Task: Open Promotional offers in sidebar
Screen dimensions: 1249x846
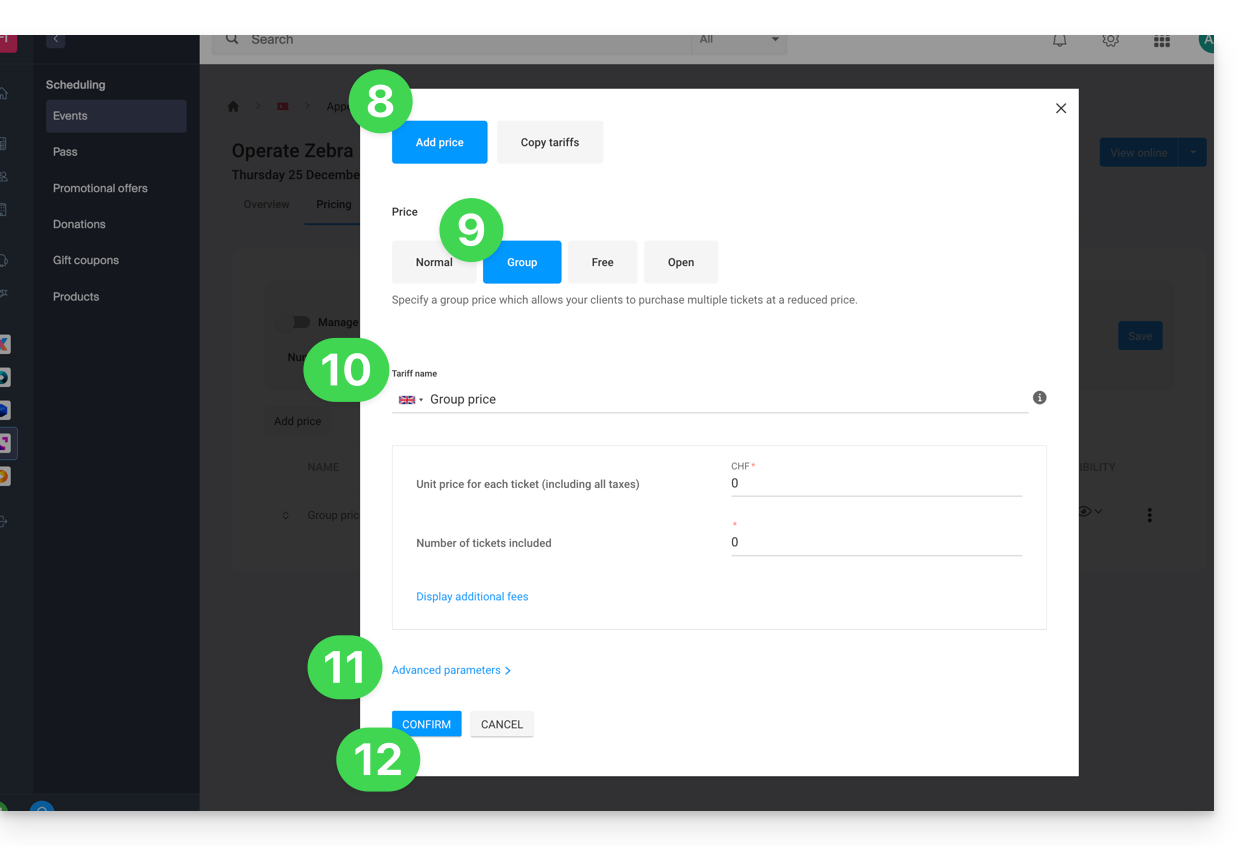Action: click(100, 188)
